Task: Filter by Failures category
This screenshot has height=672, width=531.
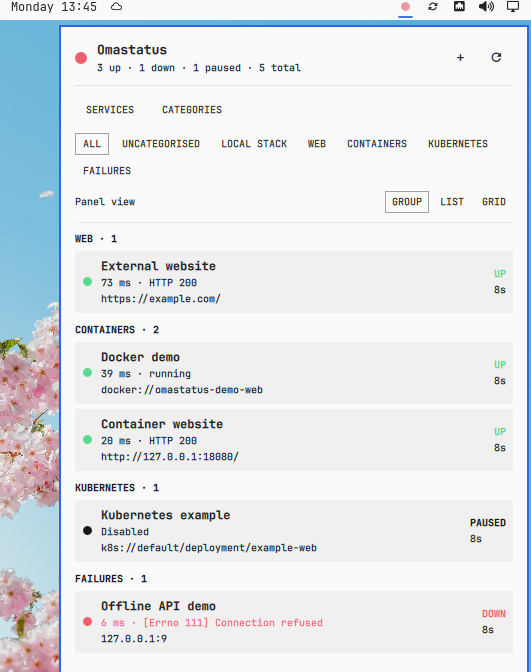Action: point(107,171)
